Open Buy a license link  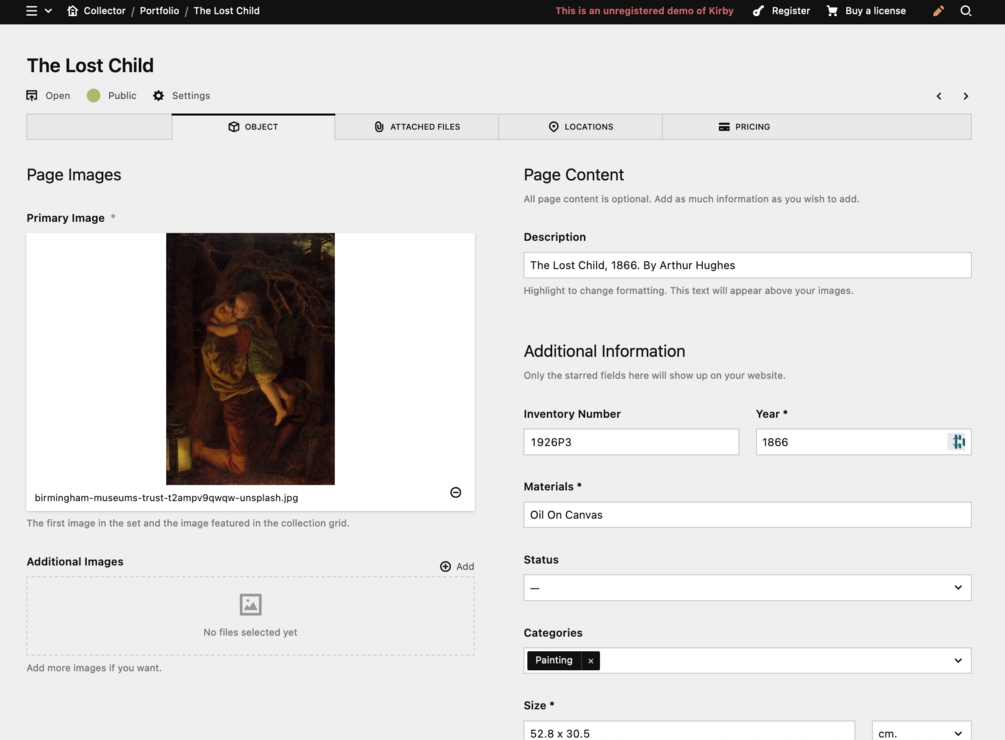pos(875,11)
